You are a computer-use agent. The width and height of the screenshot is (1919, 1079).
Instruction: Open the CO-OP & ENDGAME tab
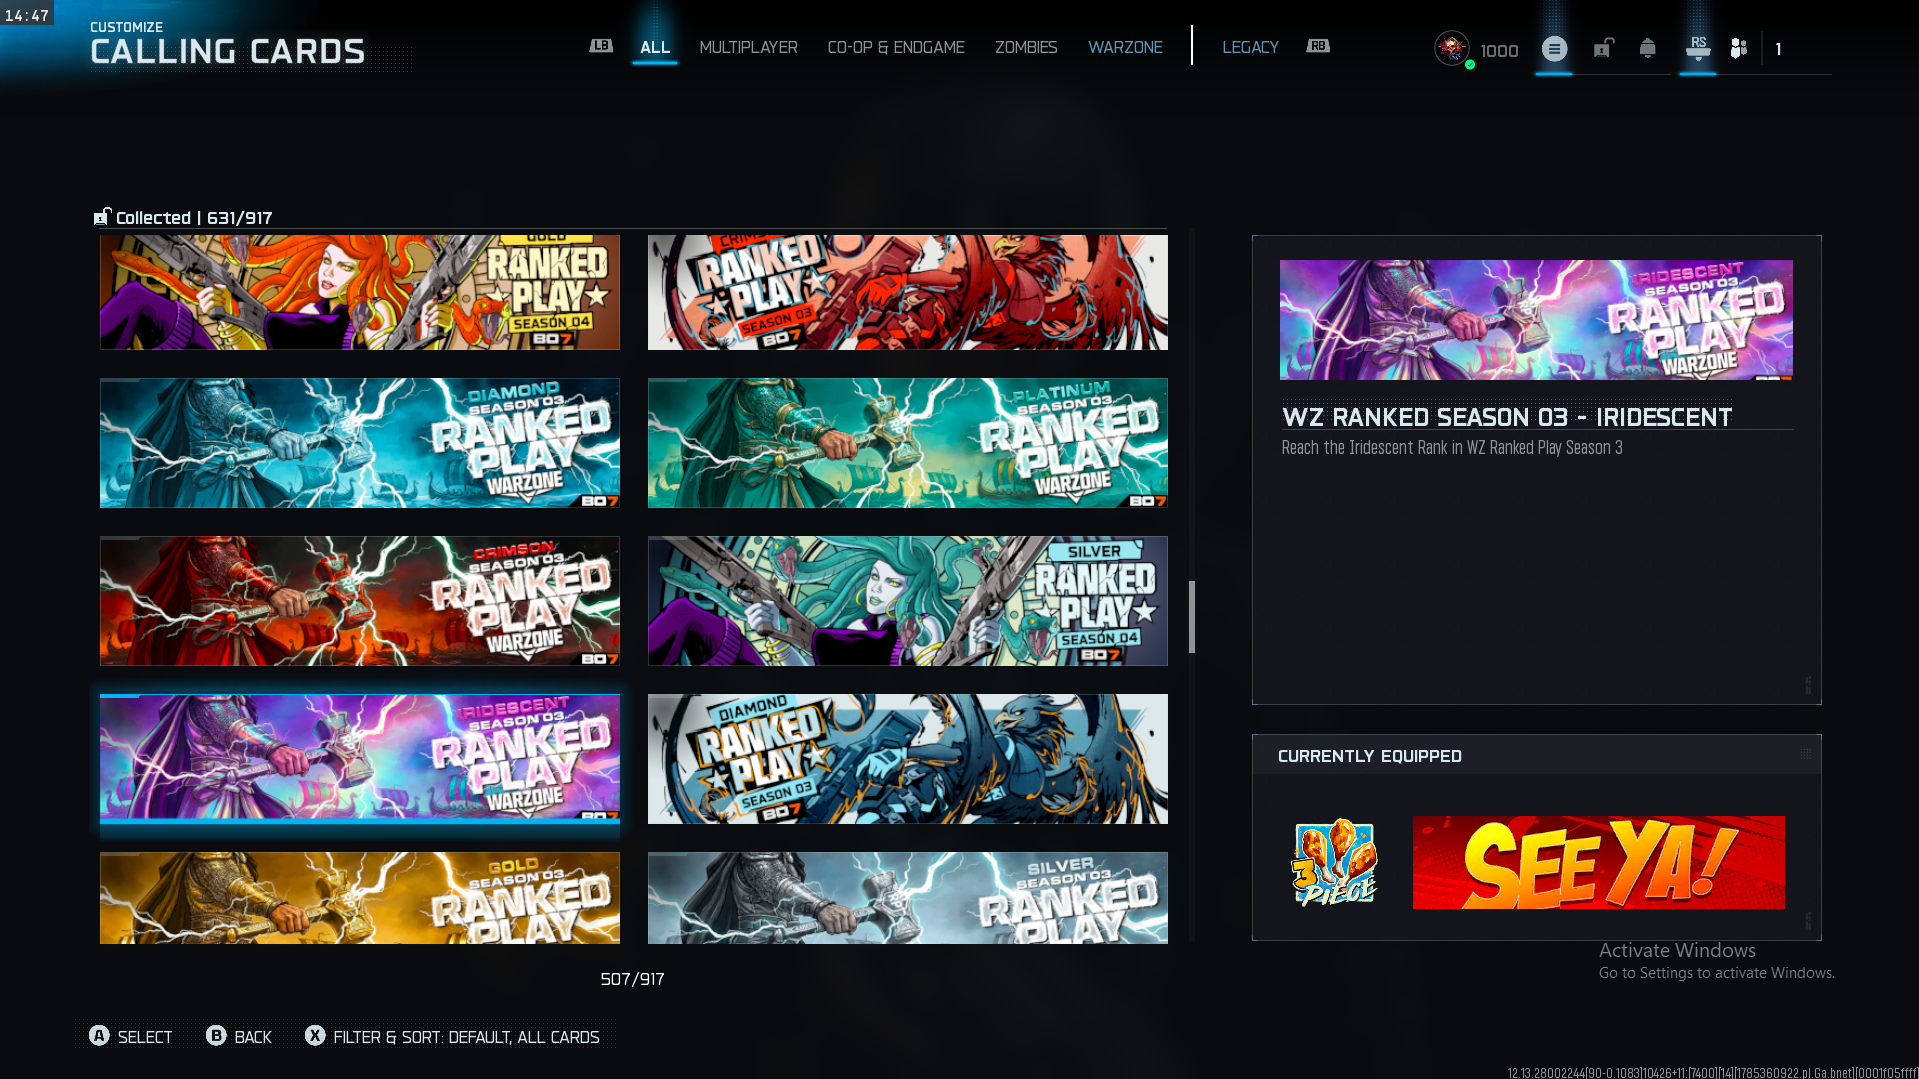(896, 47)
